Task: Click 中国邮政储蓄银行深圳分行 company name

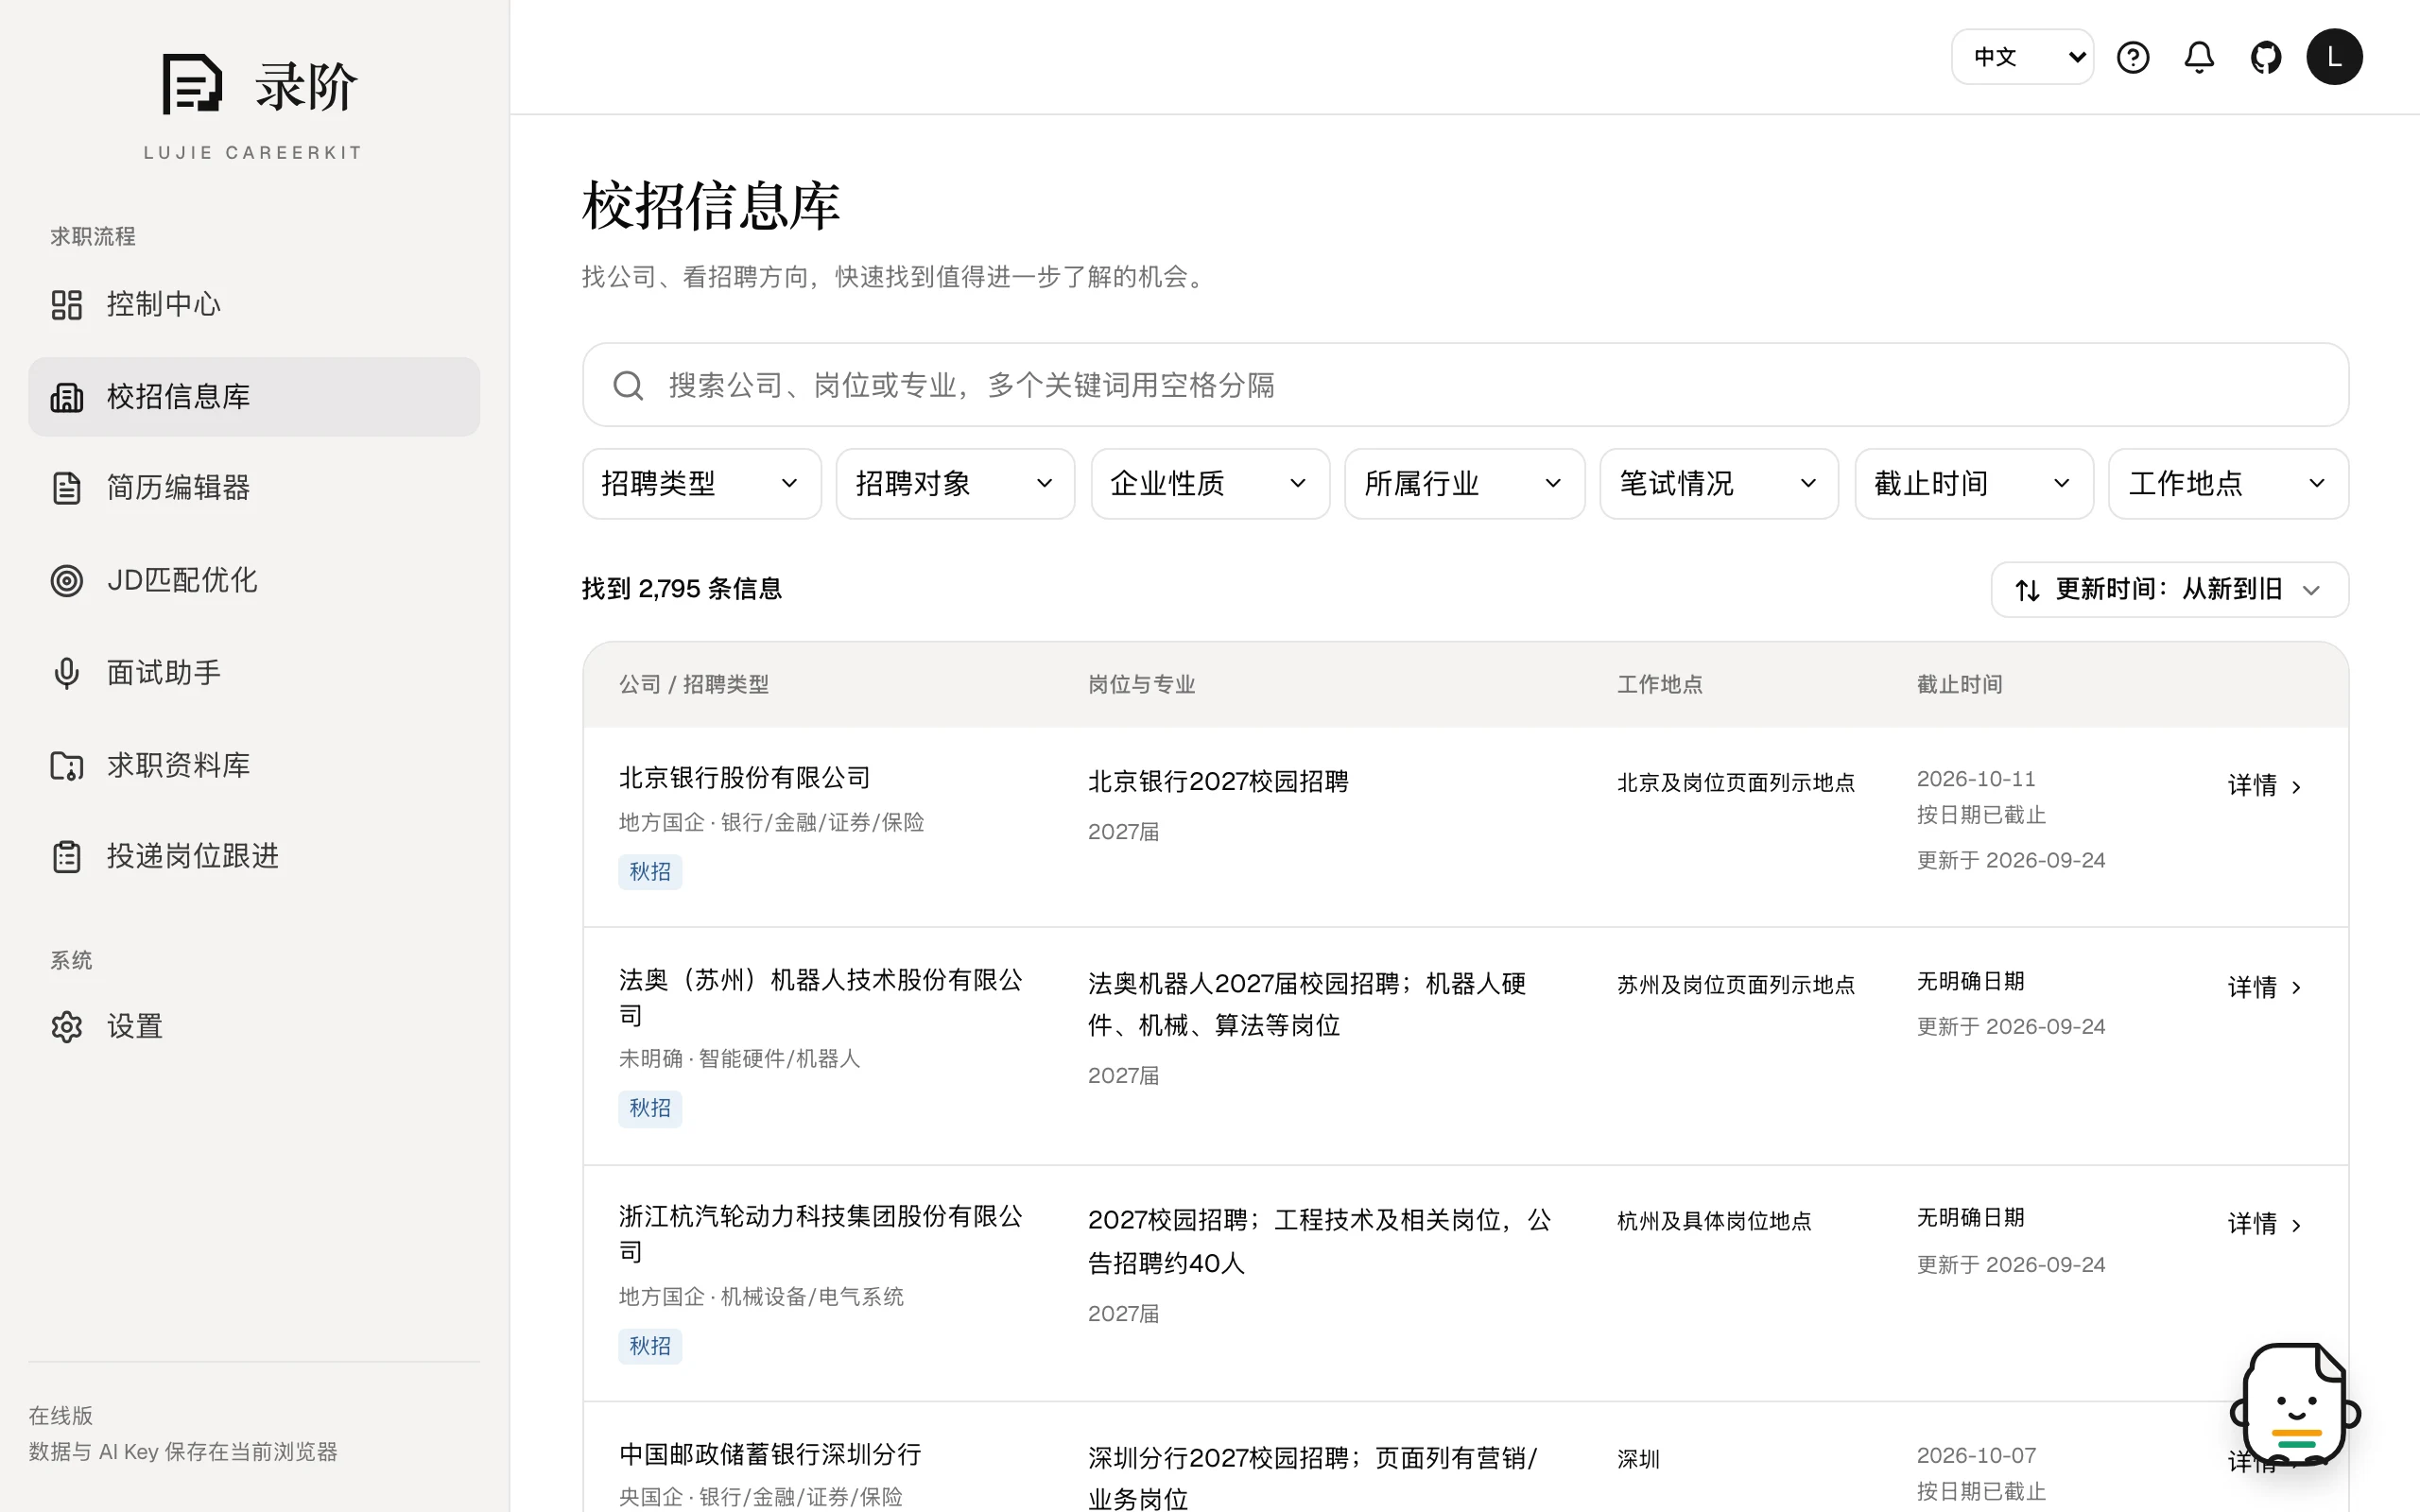Action: click(770, 1454)
